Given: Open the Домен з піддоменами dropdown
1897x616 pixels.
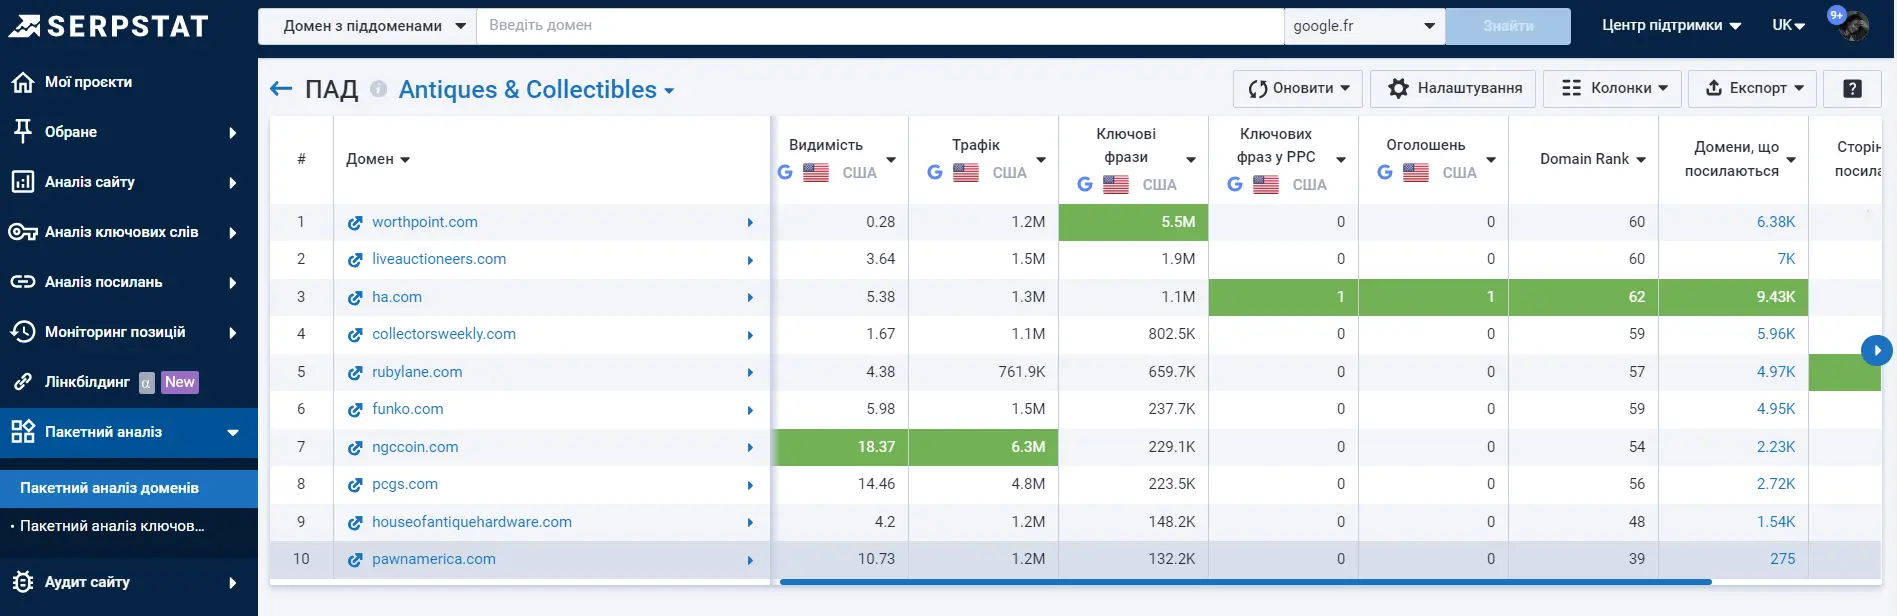Looking at the screenshot, I should click(x=367, y=26).
